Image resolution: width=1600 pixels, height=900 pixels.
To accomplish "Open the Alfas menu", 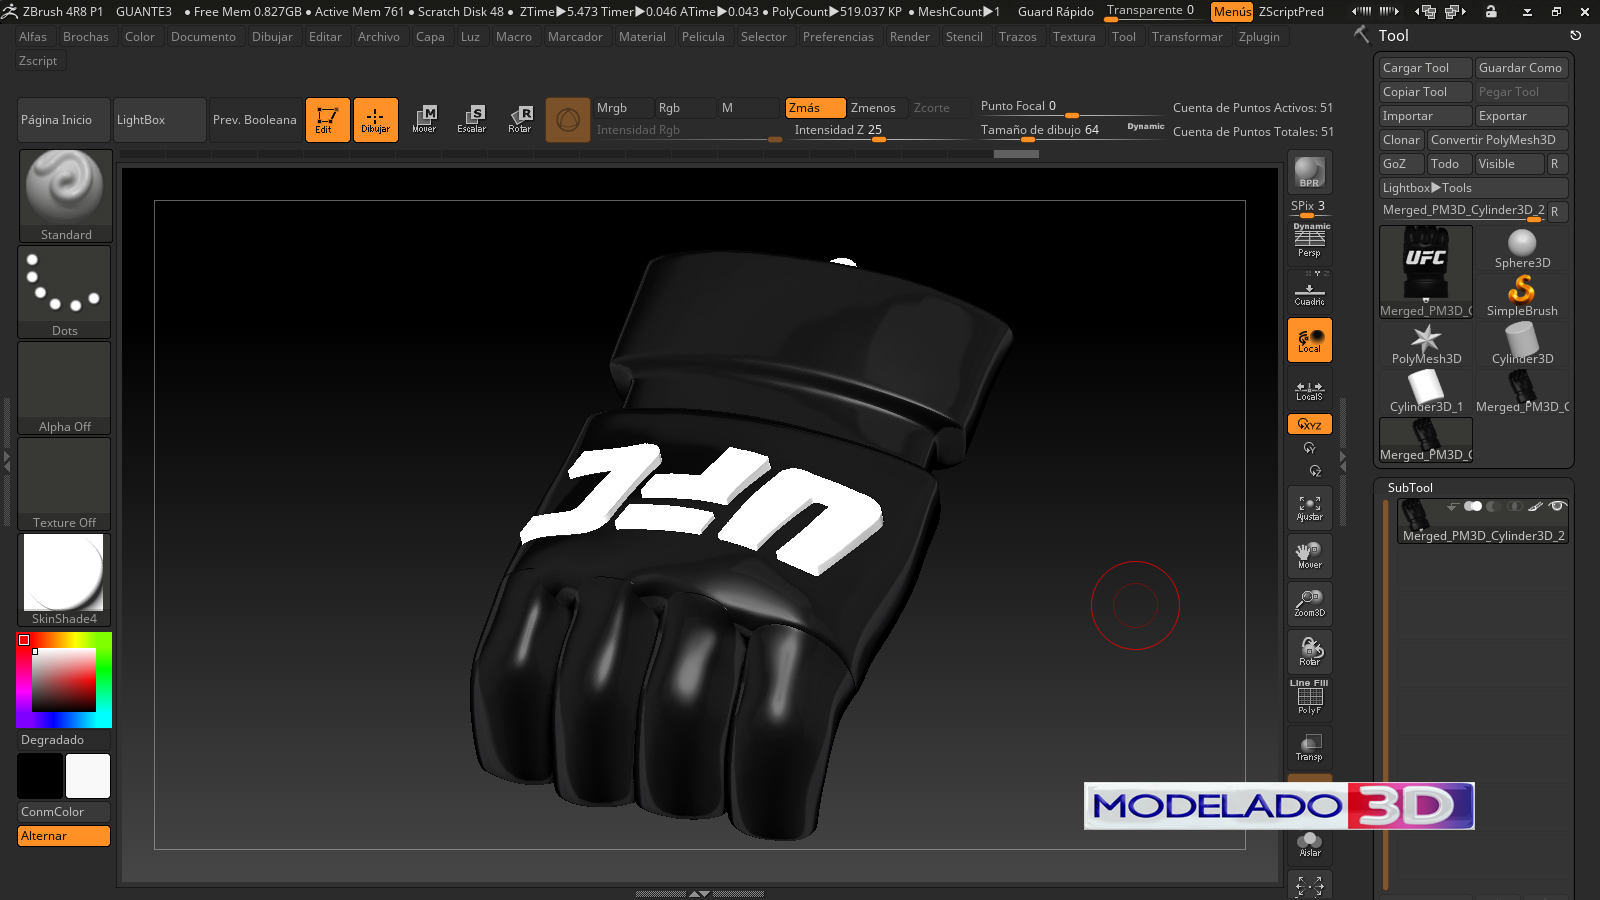I will point(33,37).
